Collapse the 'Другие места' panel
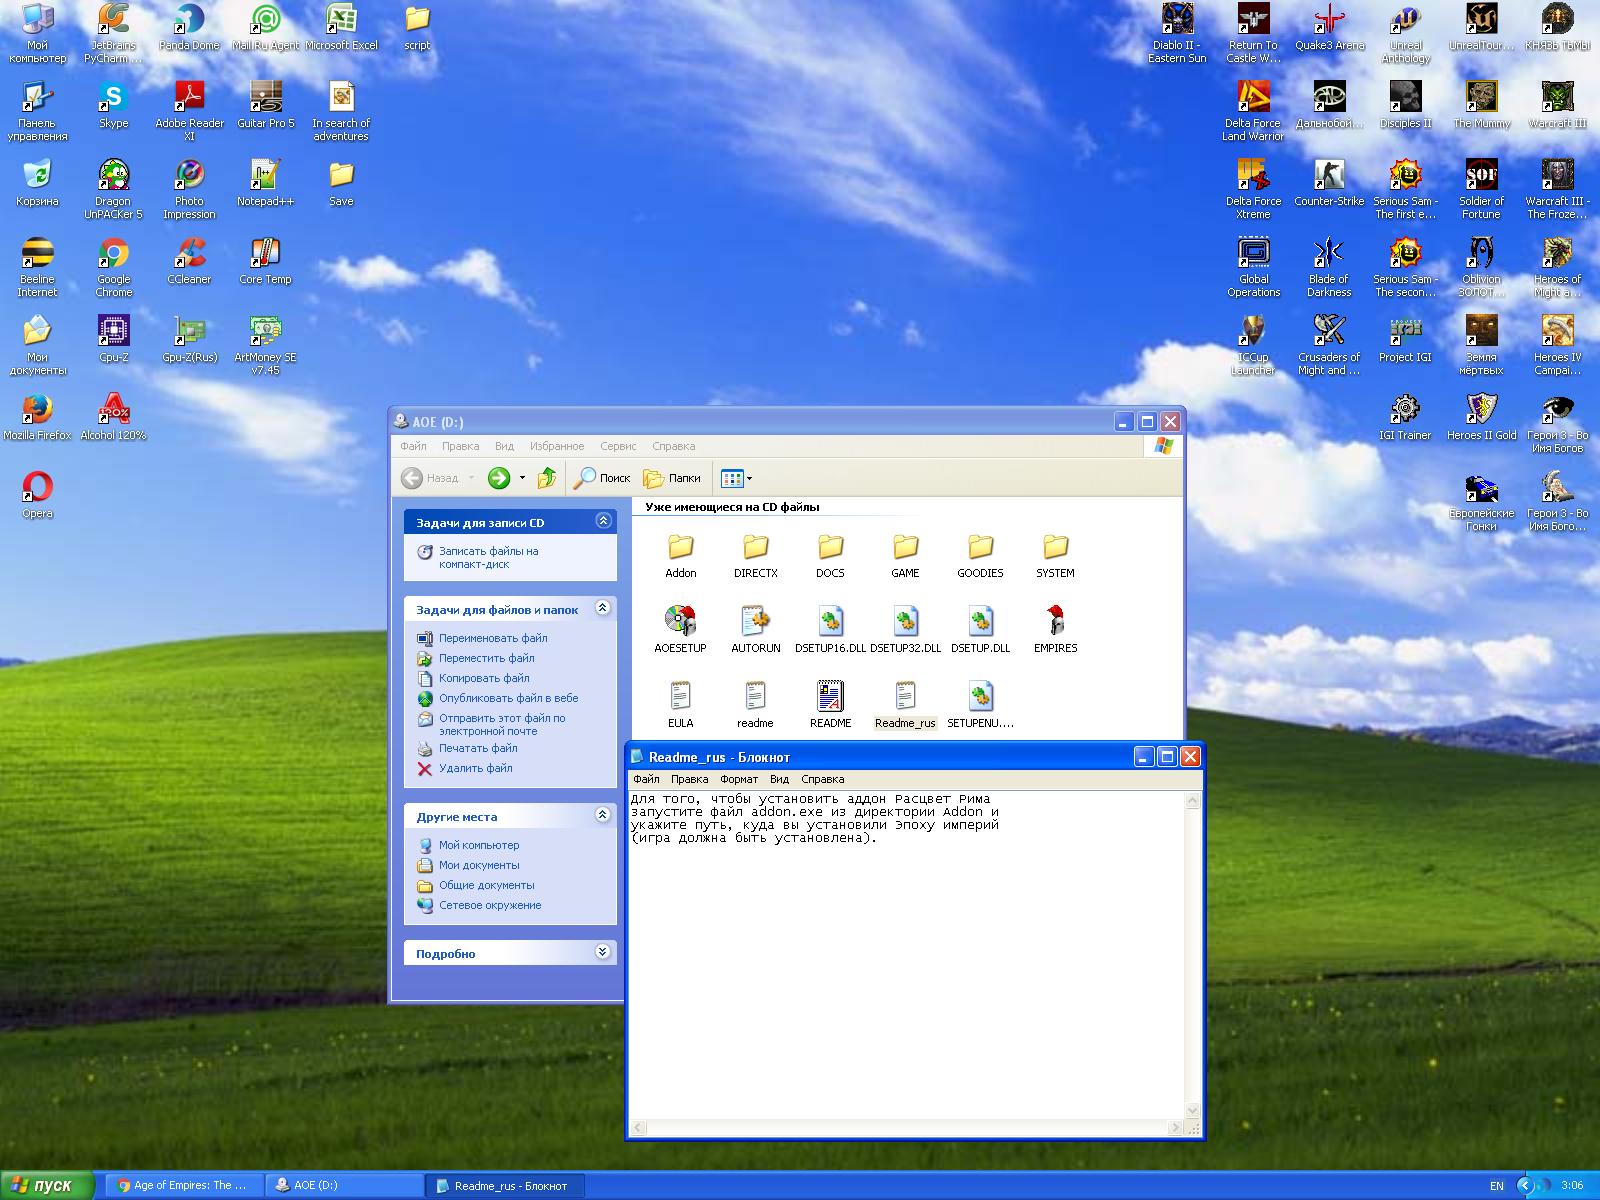 [603, 815]
